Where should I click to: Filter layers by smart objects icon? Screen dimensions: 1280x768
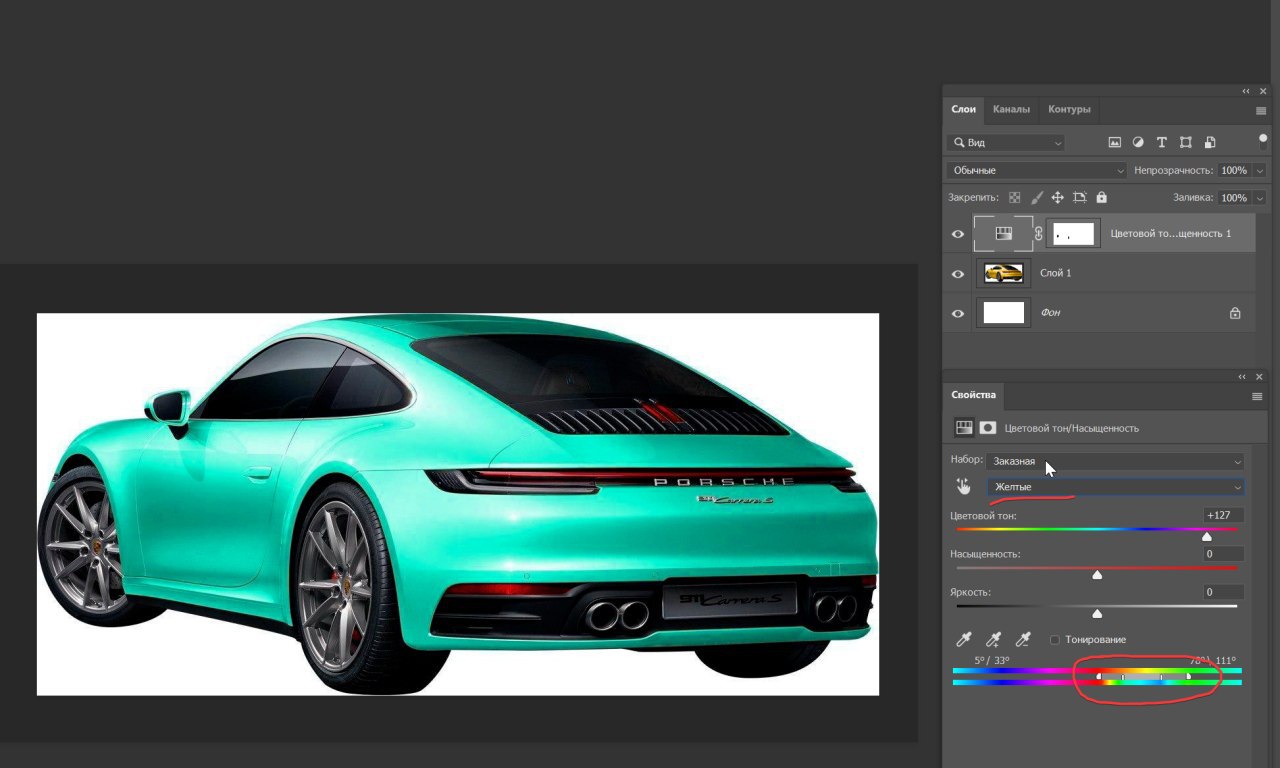[1210, 143]
